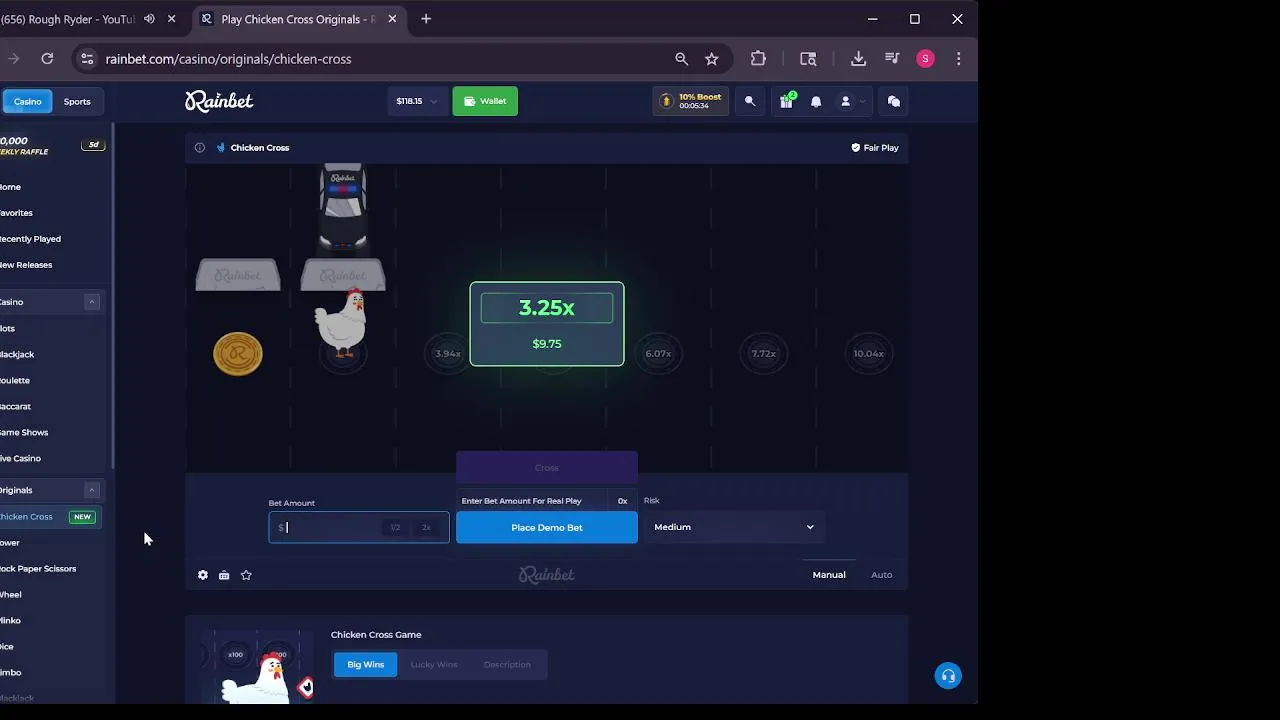Image resolution: width=1280 pixels, height=720 pixels.
Task: Open the live support headset button
Action: pos(948,676)
